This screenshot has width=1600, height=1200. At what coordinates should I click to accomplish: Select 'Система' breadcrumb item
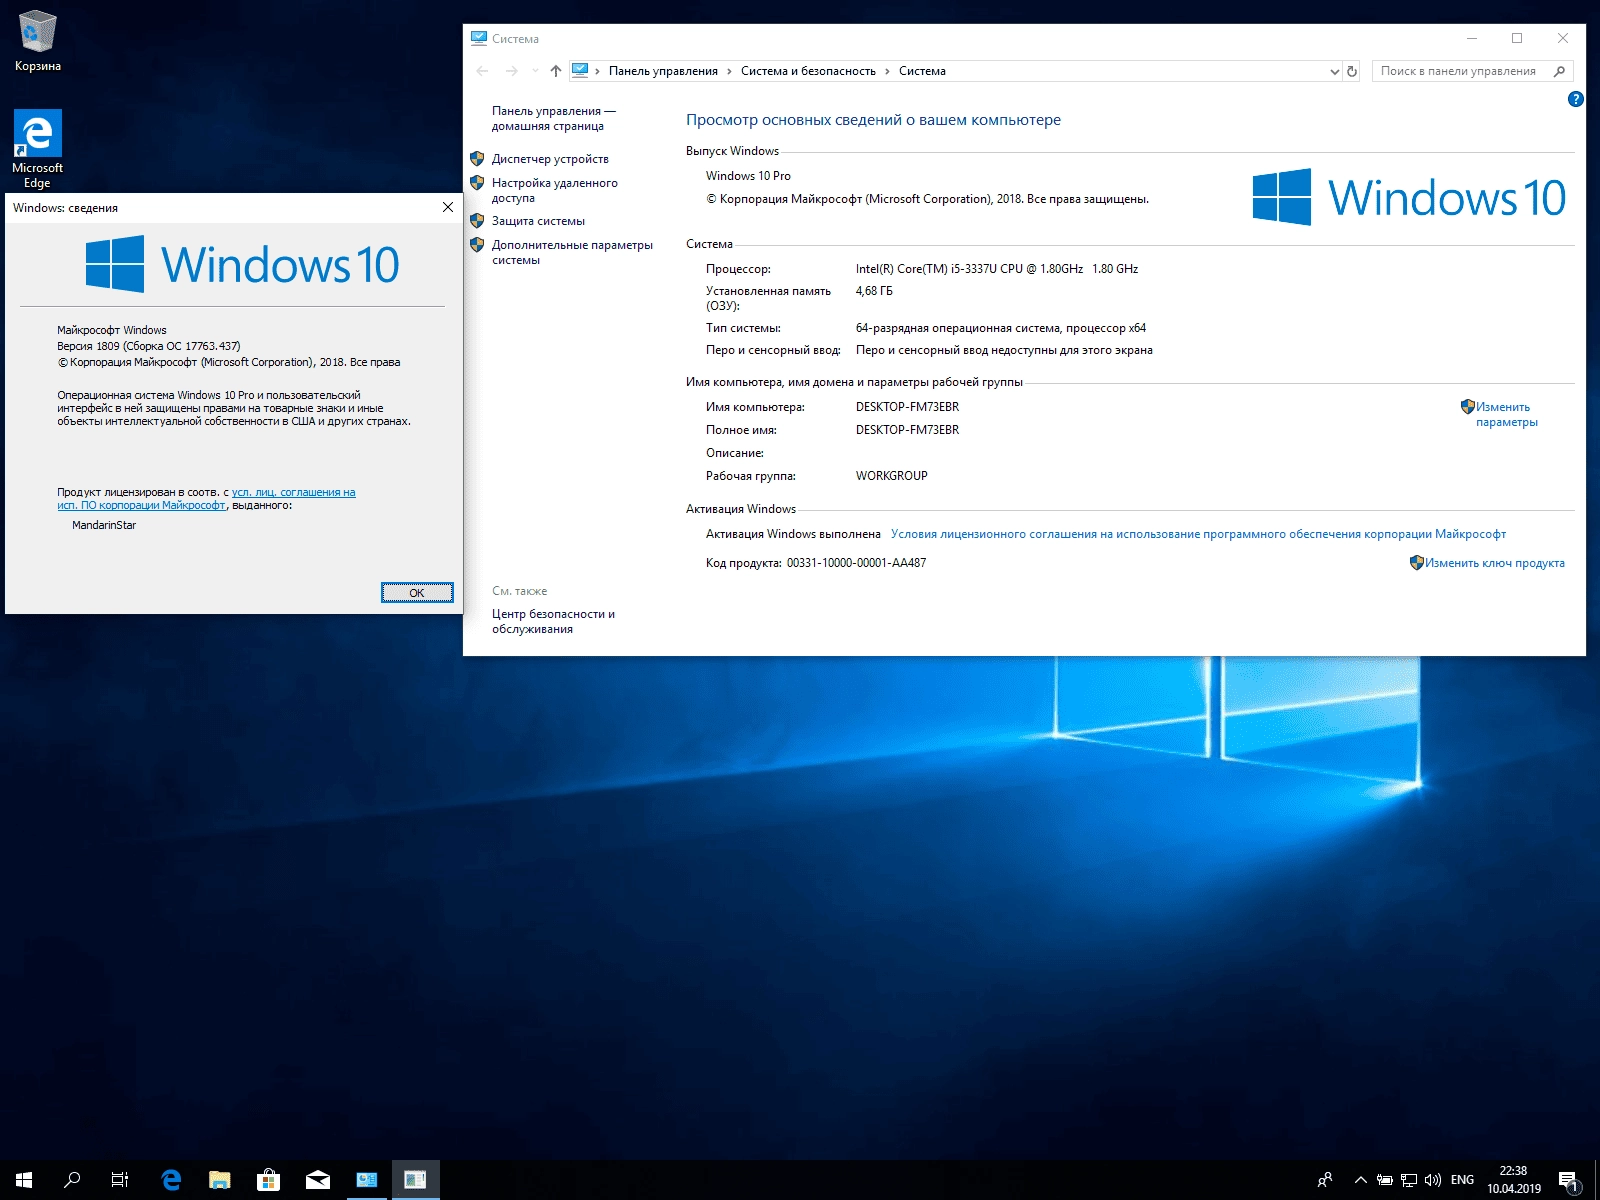point(922,71)
